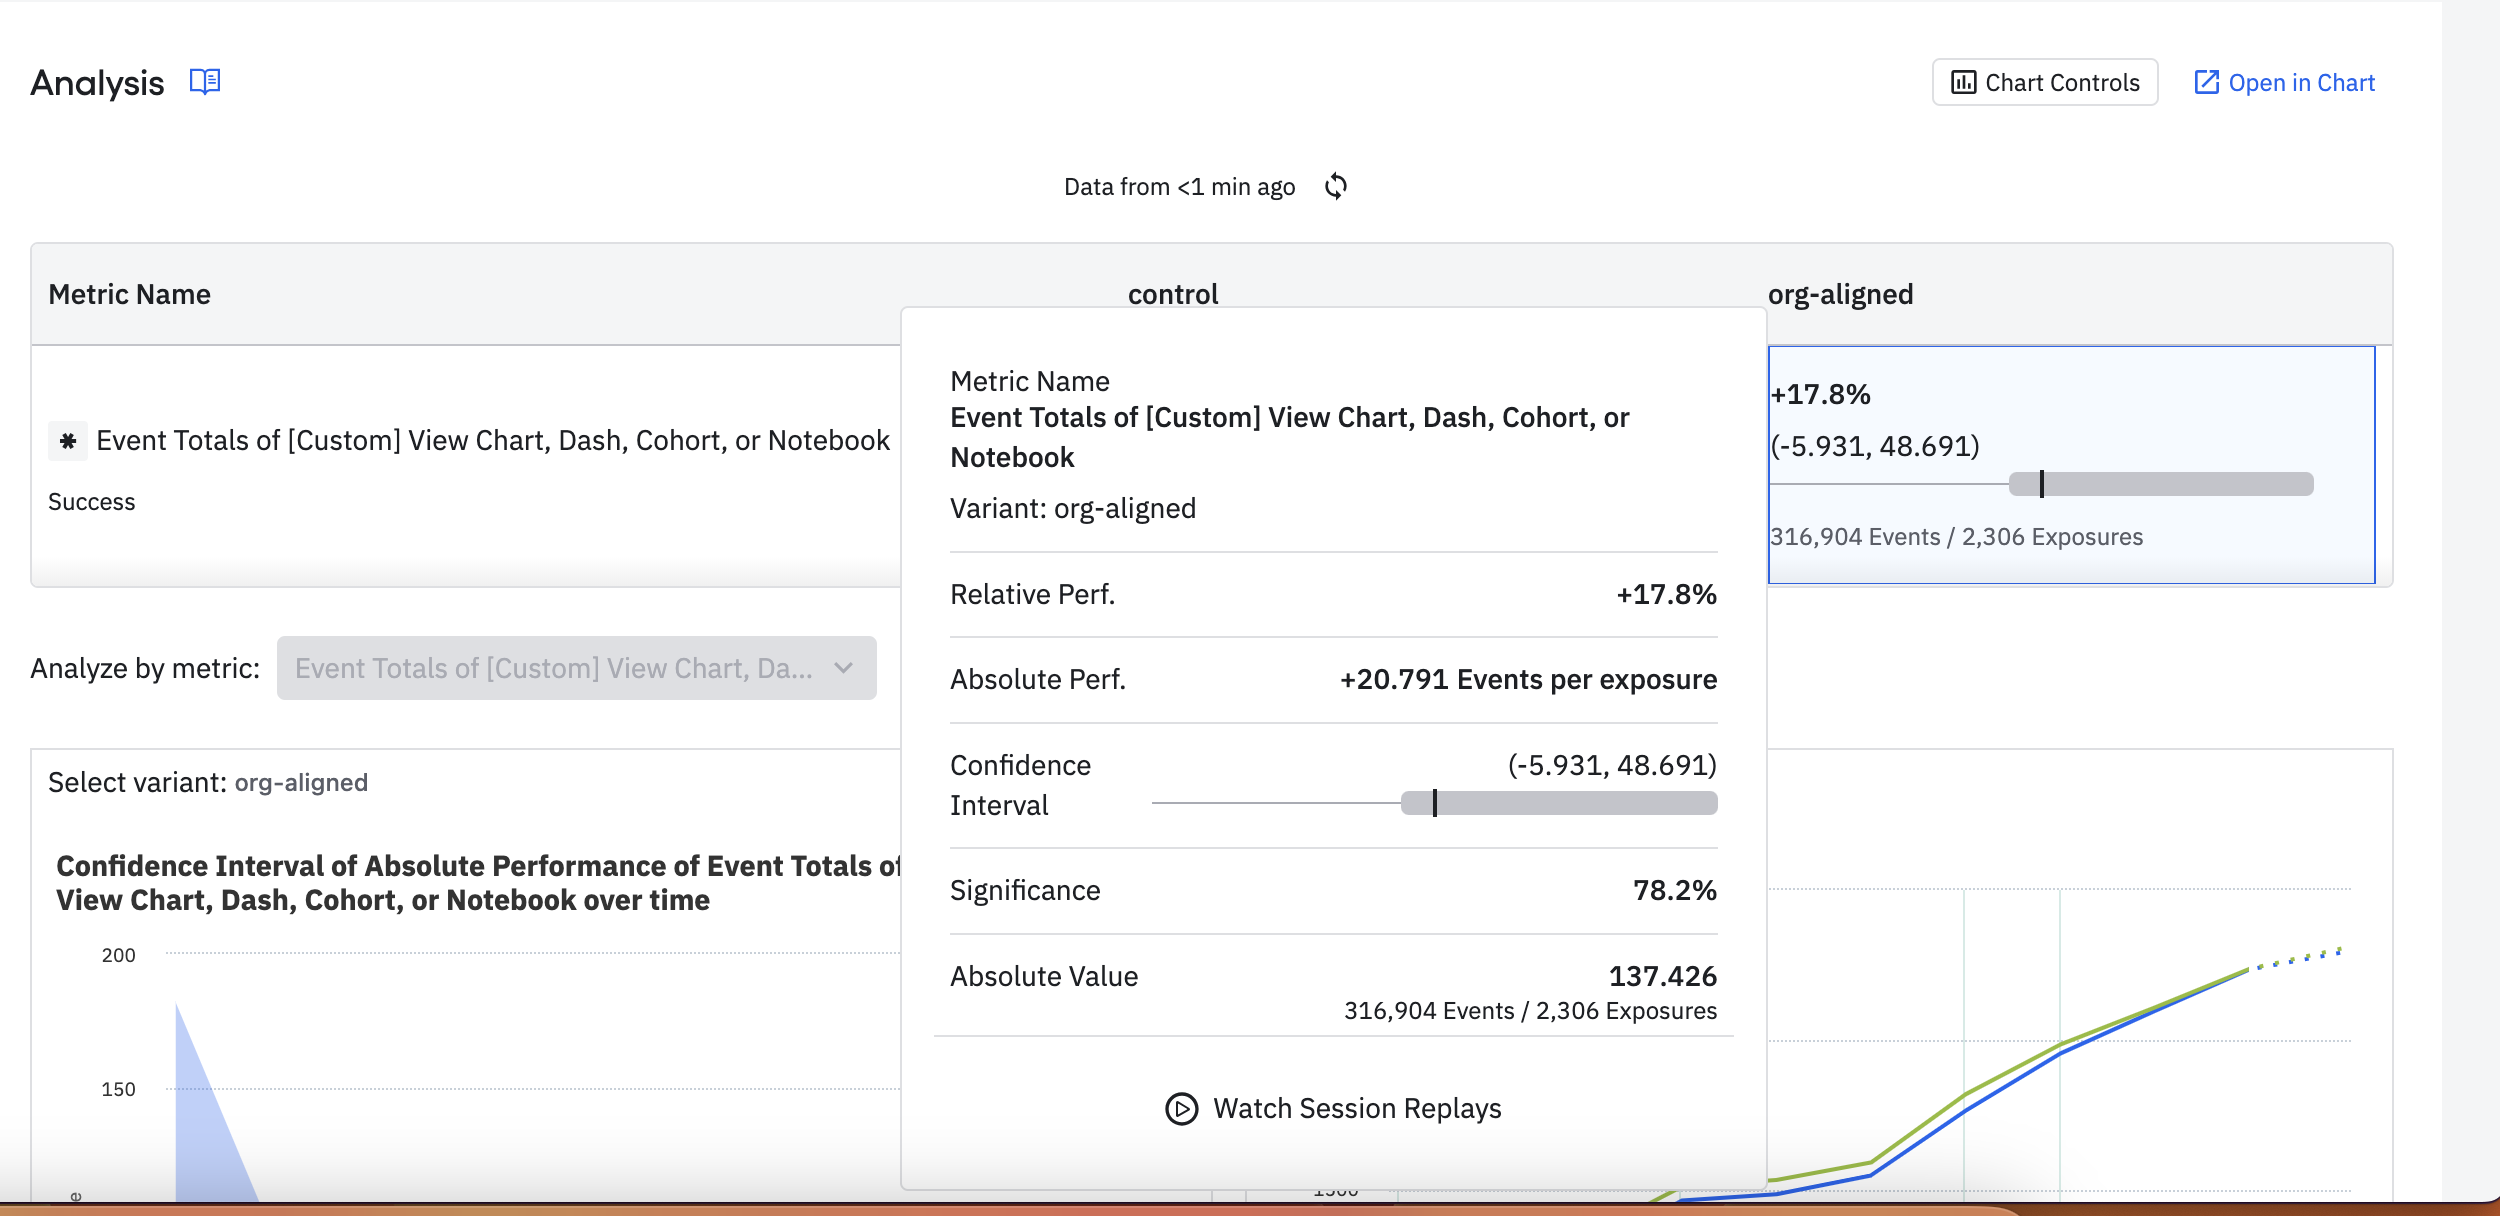
Task: Click the asterisk icon beside the Event Totals metric
Action: [67, 441]
